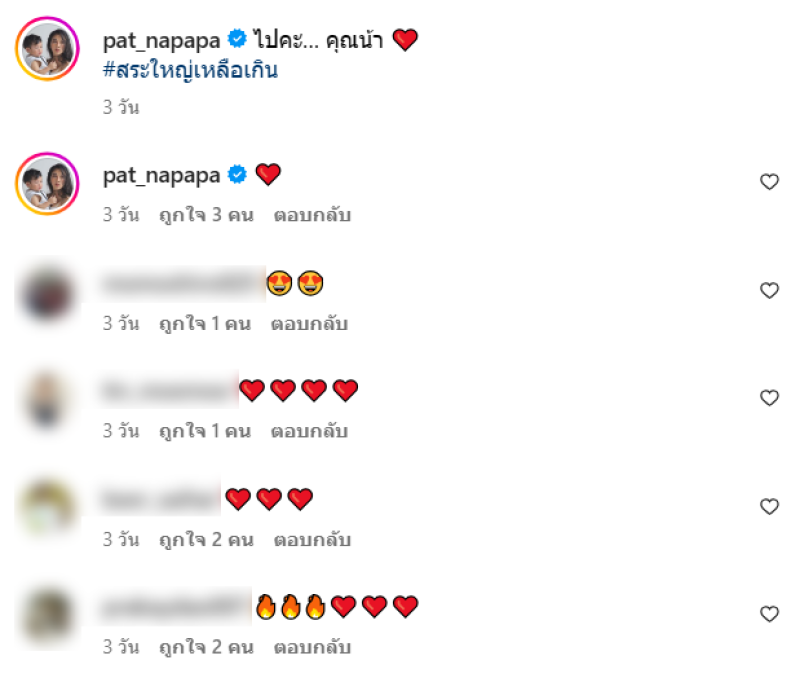Open the hashtag #สระใหญ่เหลือเกิน

tap(190, 70)
